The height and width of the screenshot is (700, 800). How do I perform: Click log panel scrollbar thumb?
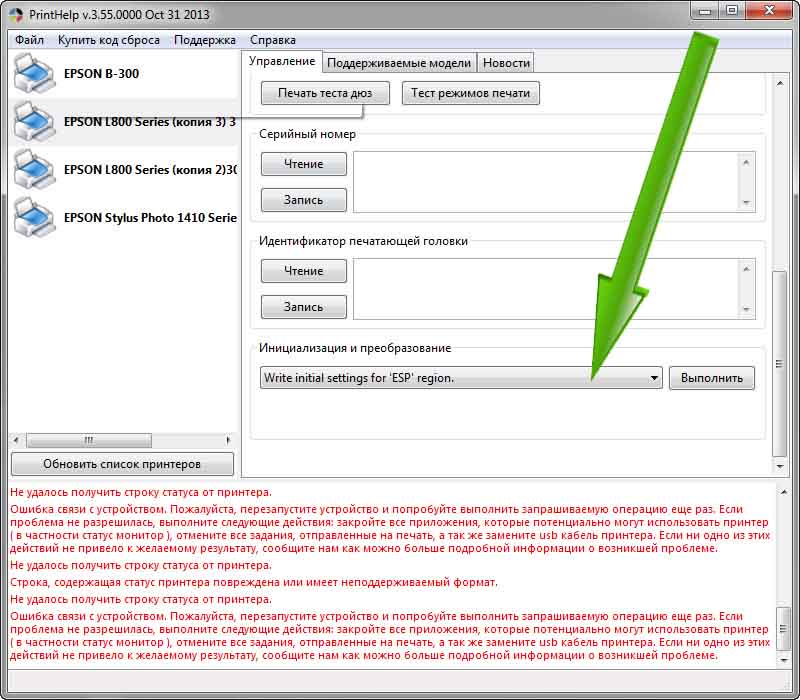point(783,629)
